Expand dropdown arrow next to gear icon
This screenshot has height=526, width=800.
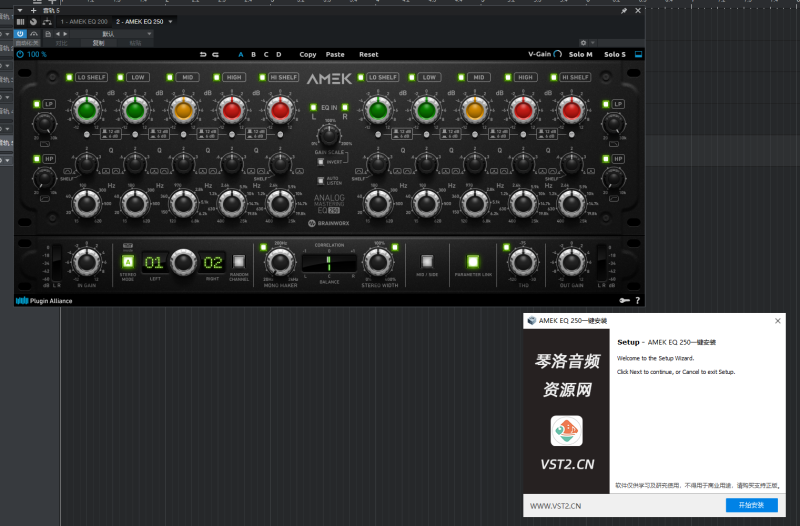click(x=592, y=43)
